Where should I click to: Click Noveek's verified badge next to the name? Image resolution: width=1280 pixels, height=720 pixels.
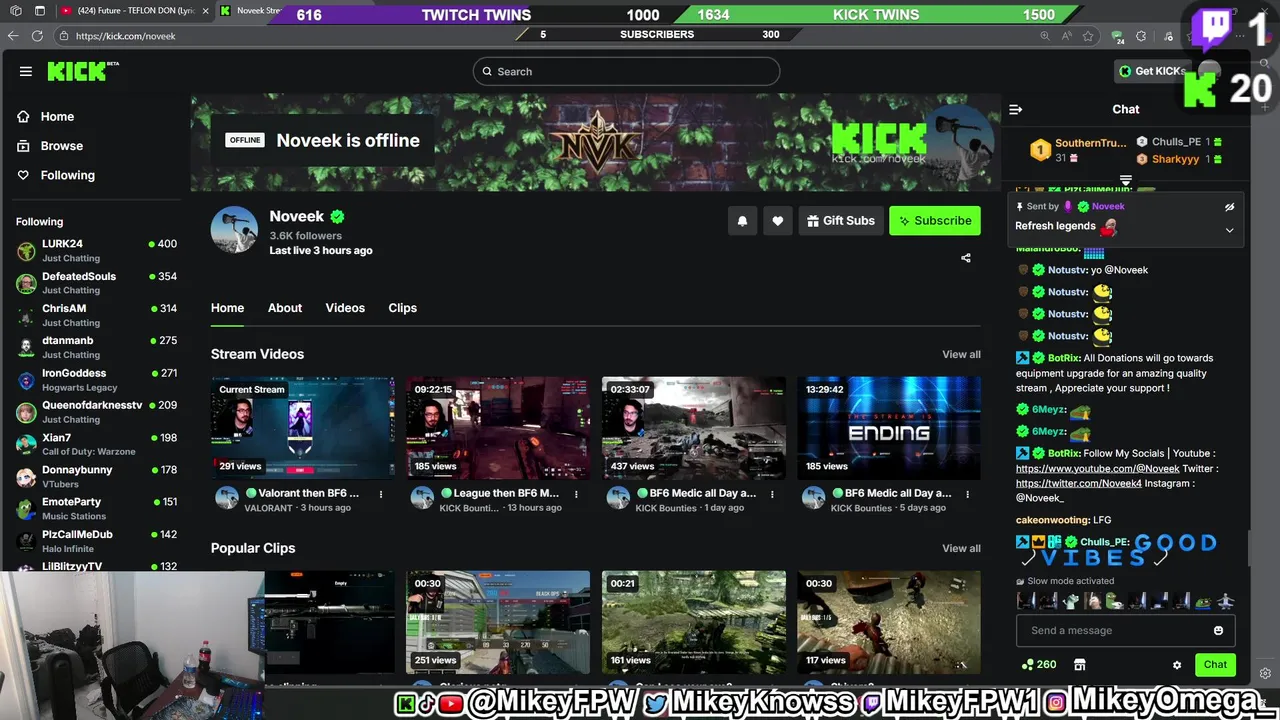[x=338, y=216]
